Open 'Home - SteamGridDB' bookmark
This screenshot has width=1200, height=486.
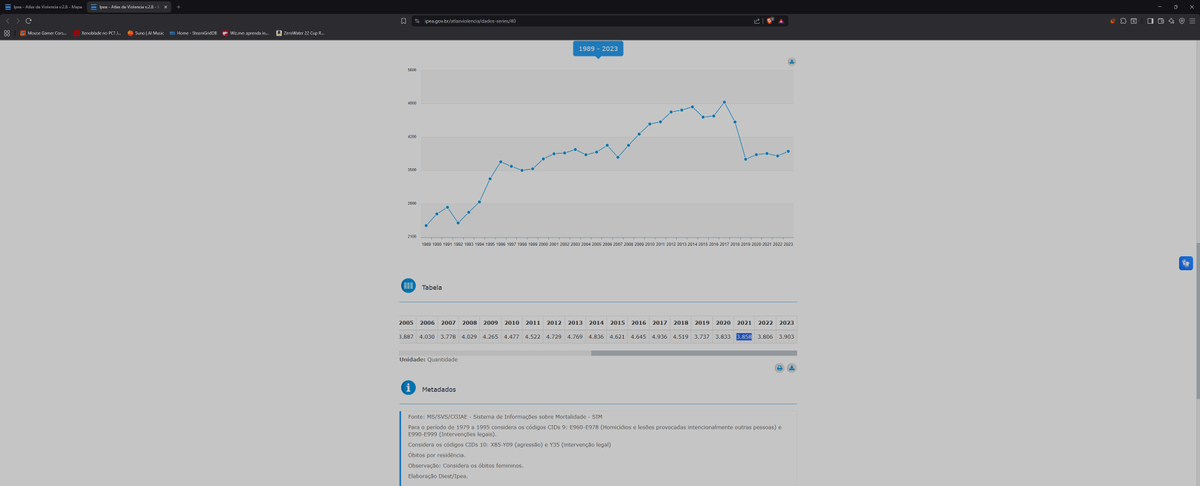click(x=193, y=33)
